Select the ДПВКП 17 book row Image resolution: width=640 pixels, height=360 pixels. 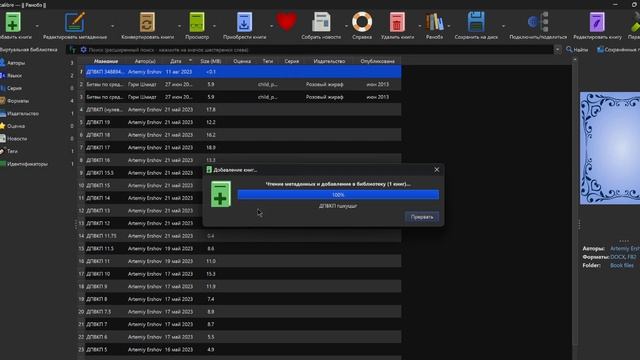[243, 147]
